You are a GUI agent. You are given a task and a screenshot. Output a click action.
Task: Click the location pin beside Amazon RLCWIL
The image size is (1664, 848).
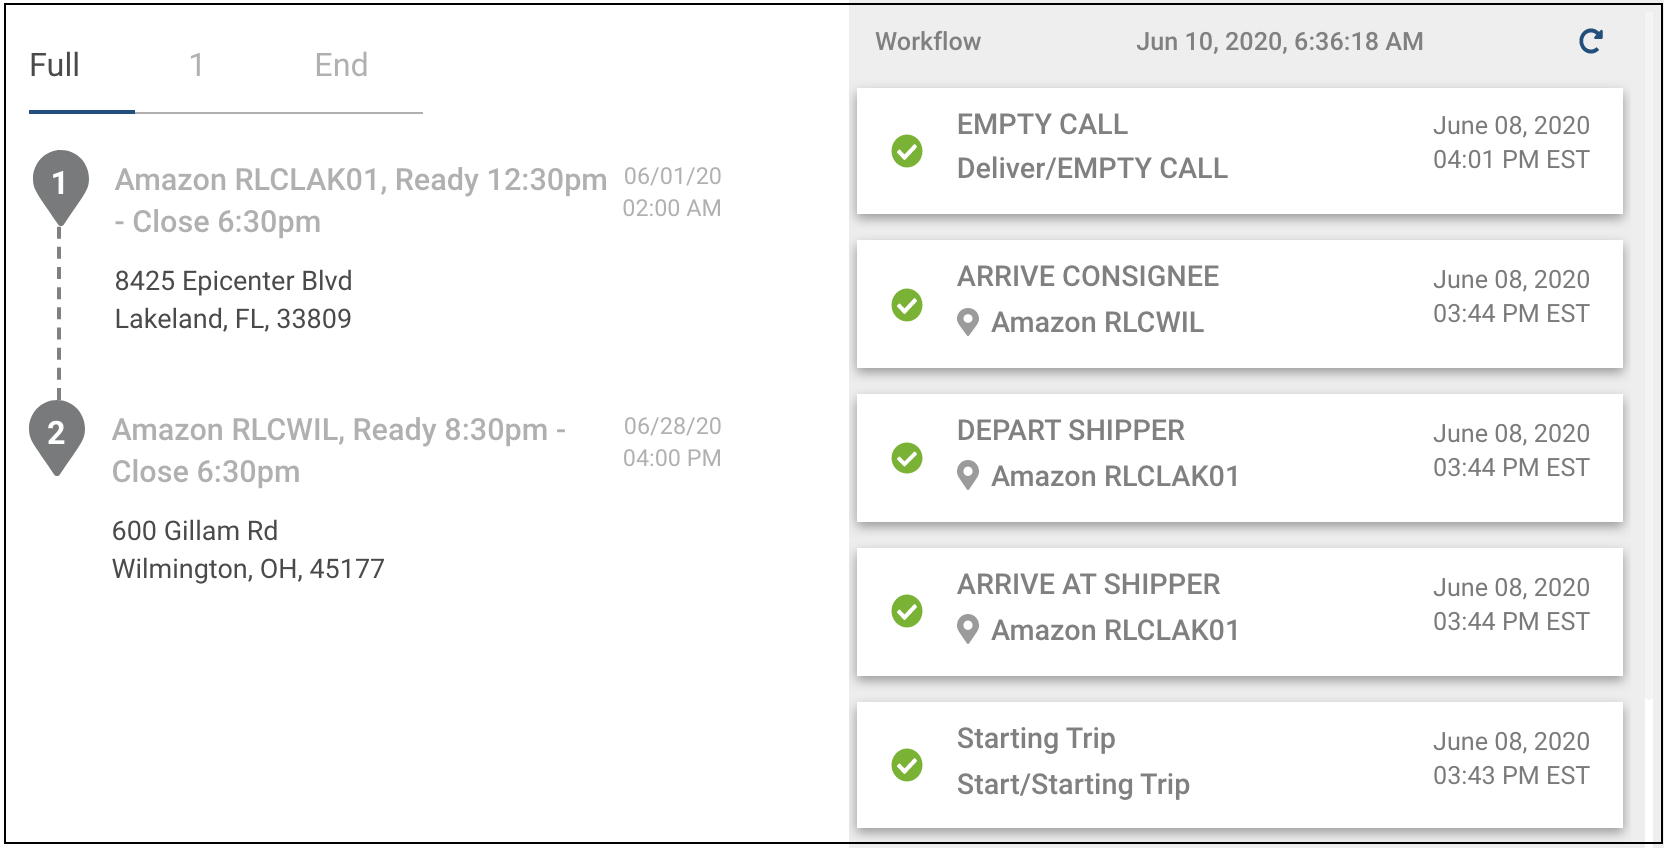coord(968,323)
